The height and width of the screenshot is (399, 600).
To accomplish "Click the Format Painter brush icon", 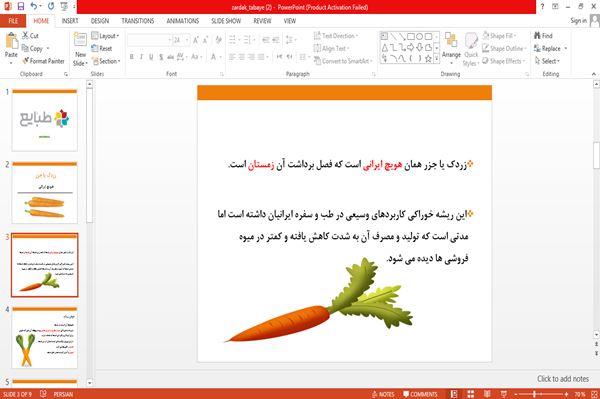I will 26,61.
